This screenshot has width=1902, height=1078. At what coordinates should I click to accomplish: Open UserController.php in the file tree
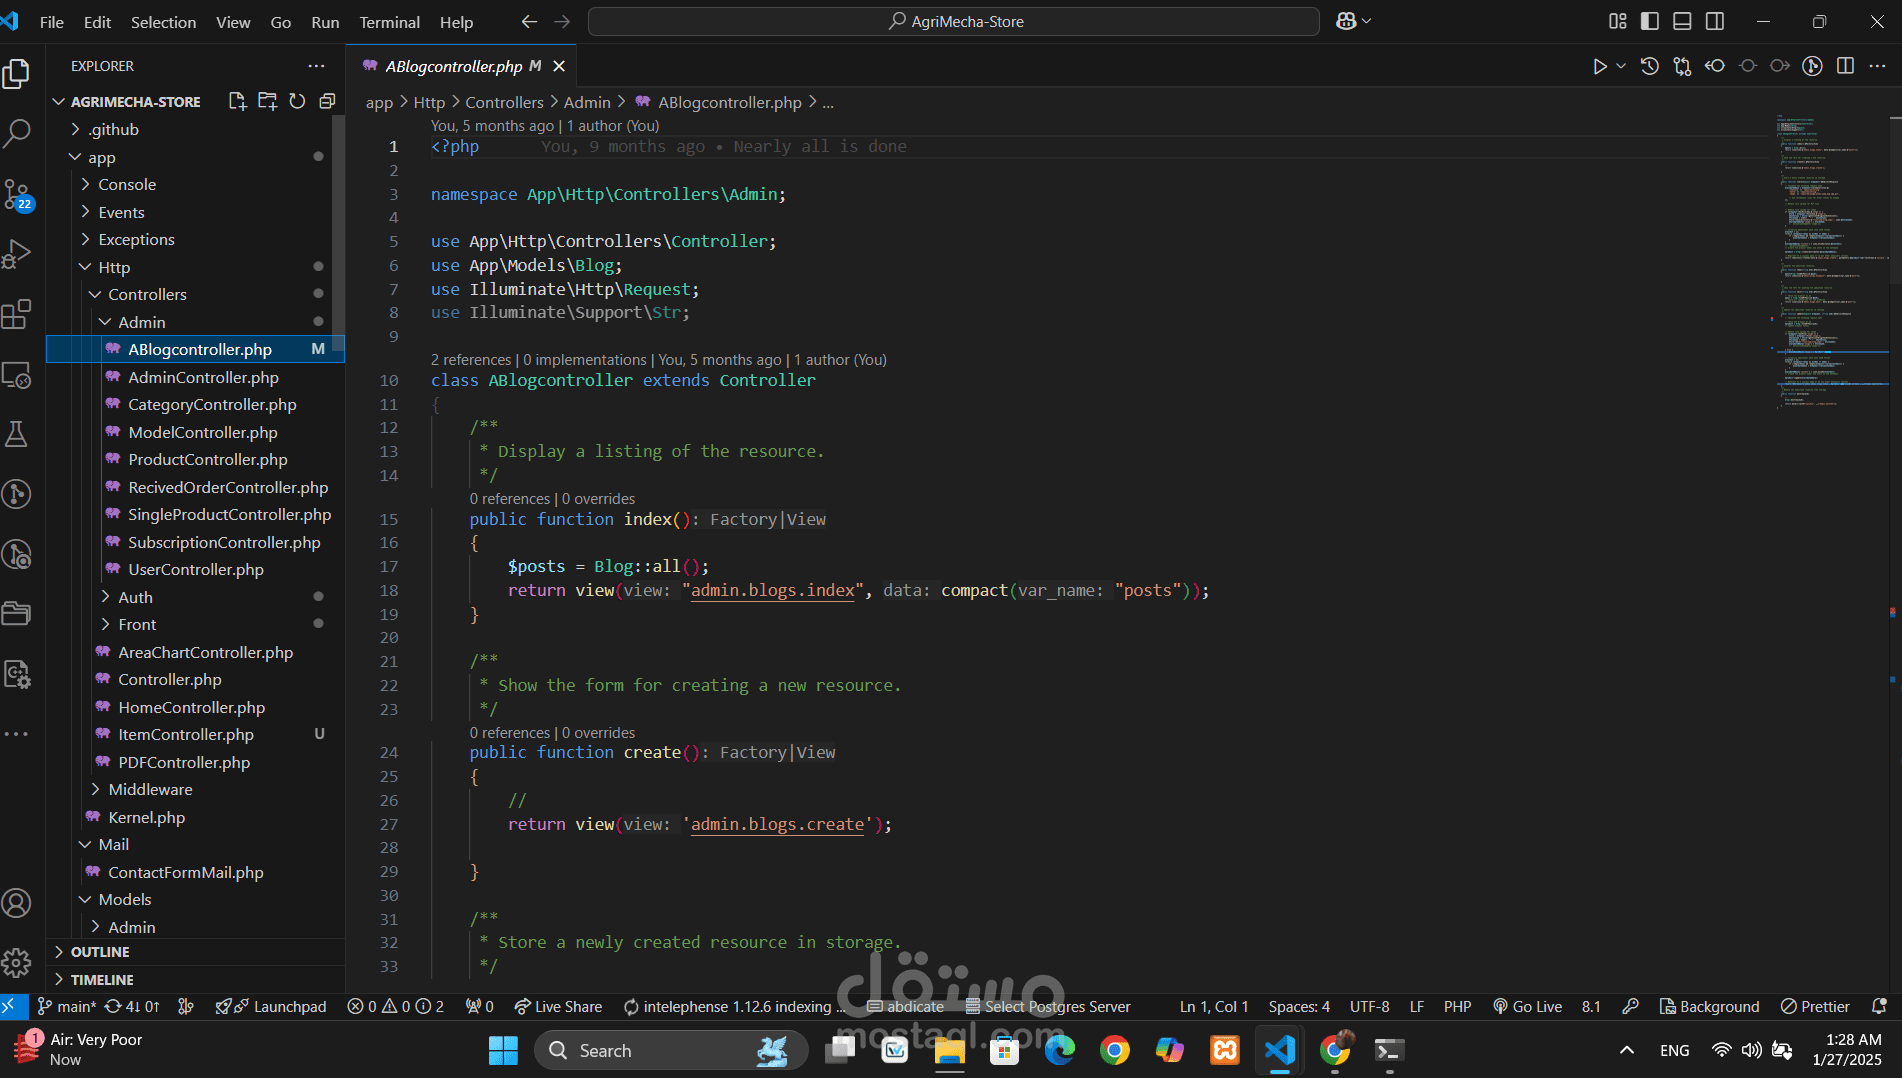click(196, 569)
